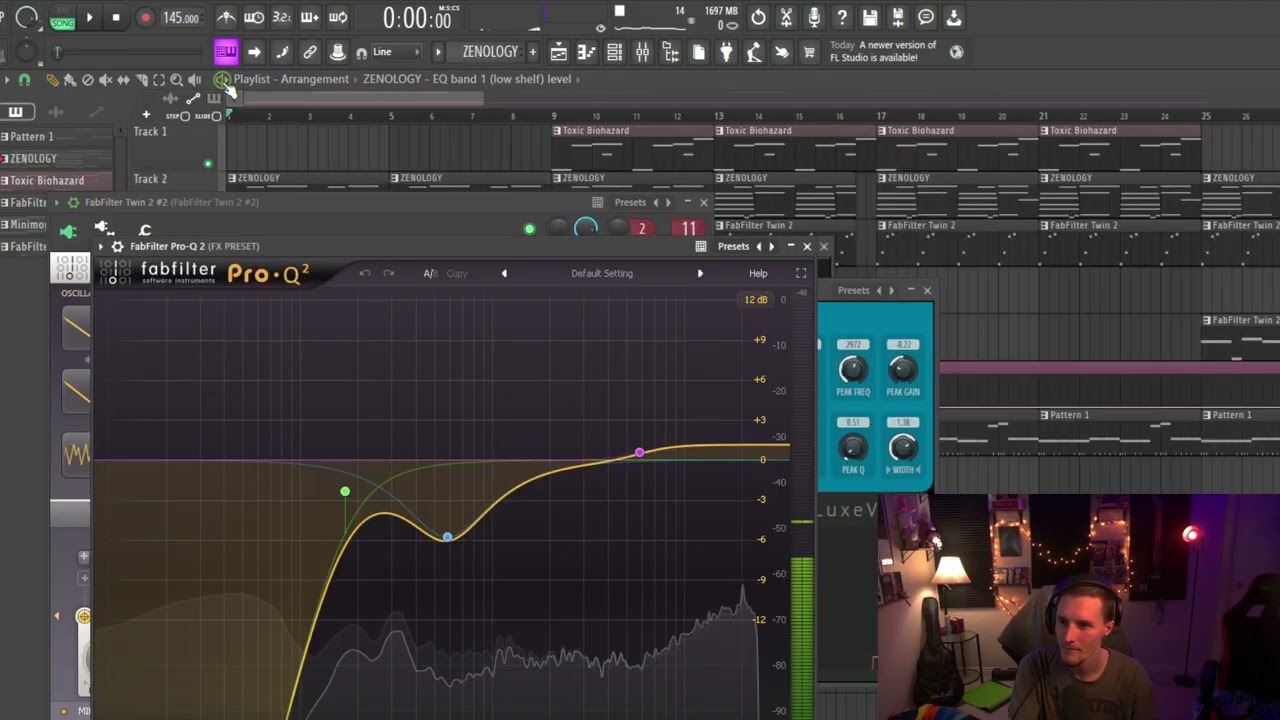Click the globe icon beside news
This screenshot has height=720, width=1280.
[x=957, y=52]
